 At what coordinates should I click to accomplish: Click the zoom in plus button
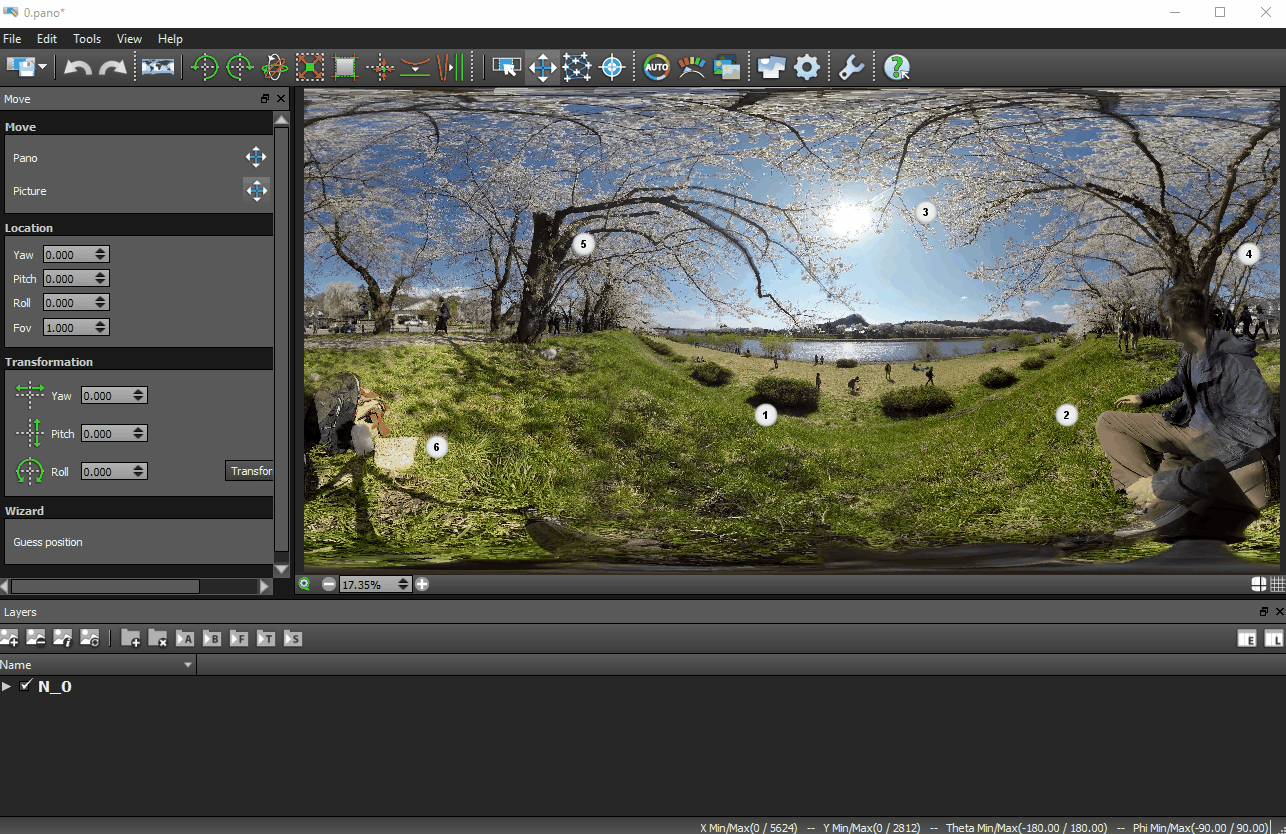coord(422,584)
